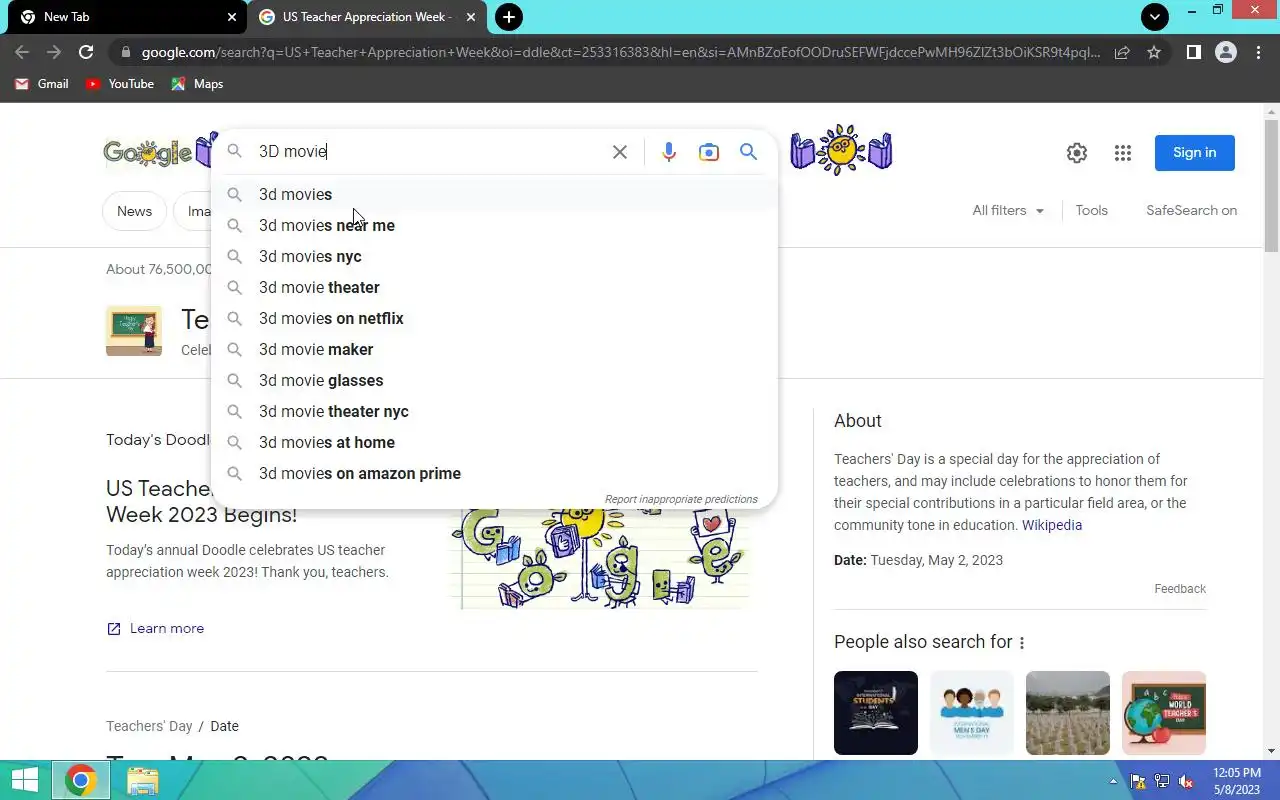The width and height of the screenshot is (1280, 800).
Task: Click the Sign in button
Action: tap(1194, 153)
